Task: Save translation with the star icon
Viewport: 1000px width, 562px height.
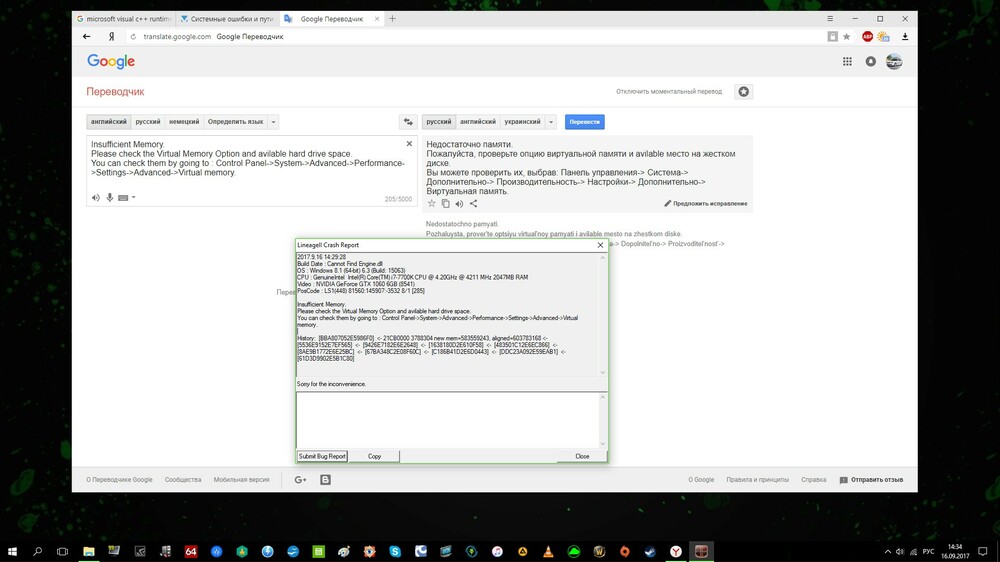Action: click(432, 203)
